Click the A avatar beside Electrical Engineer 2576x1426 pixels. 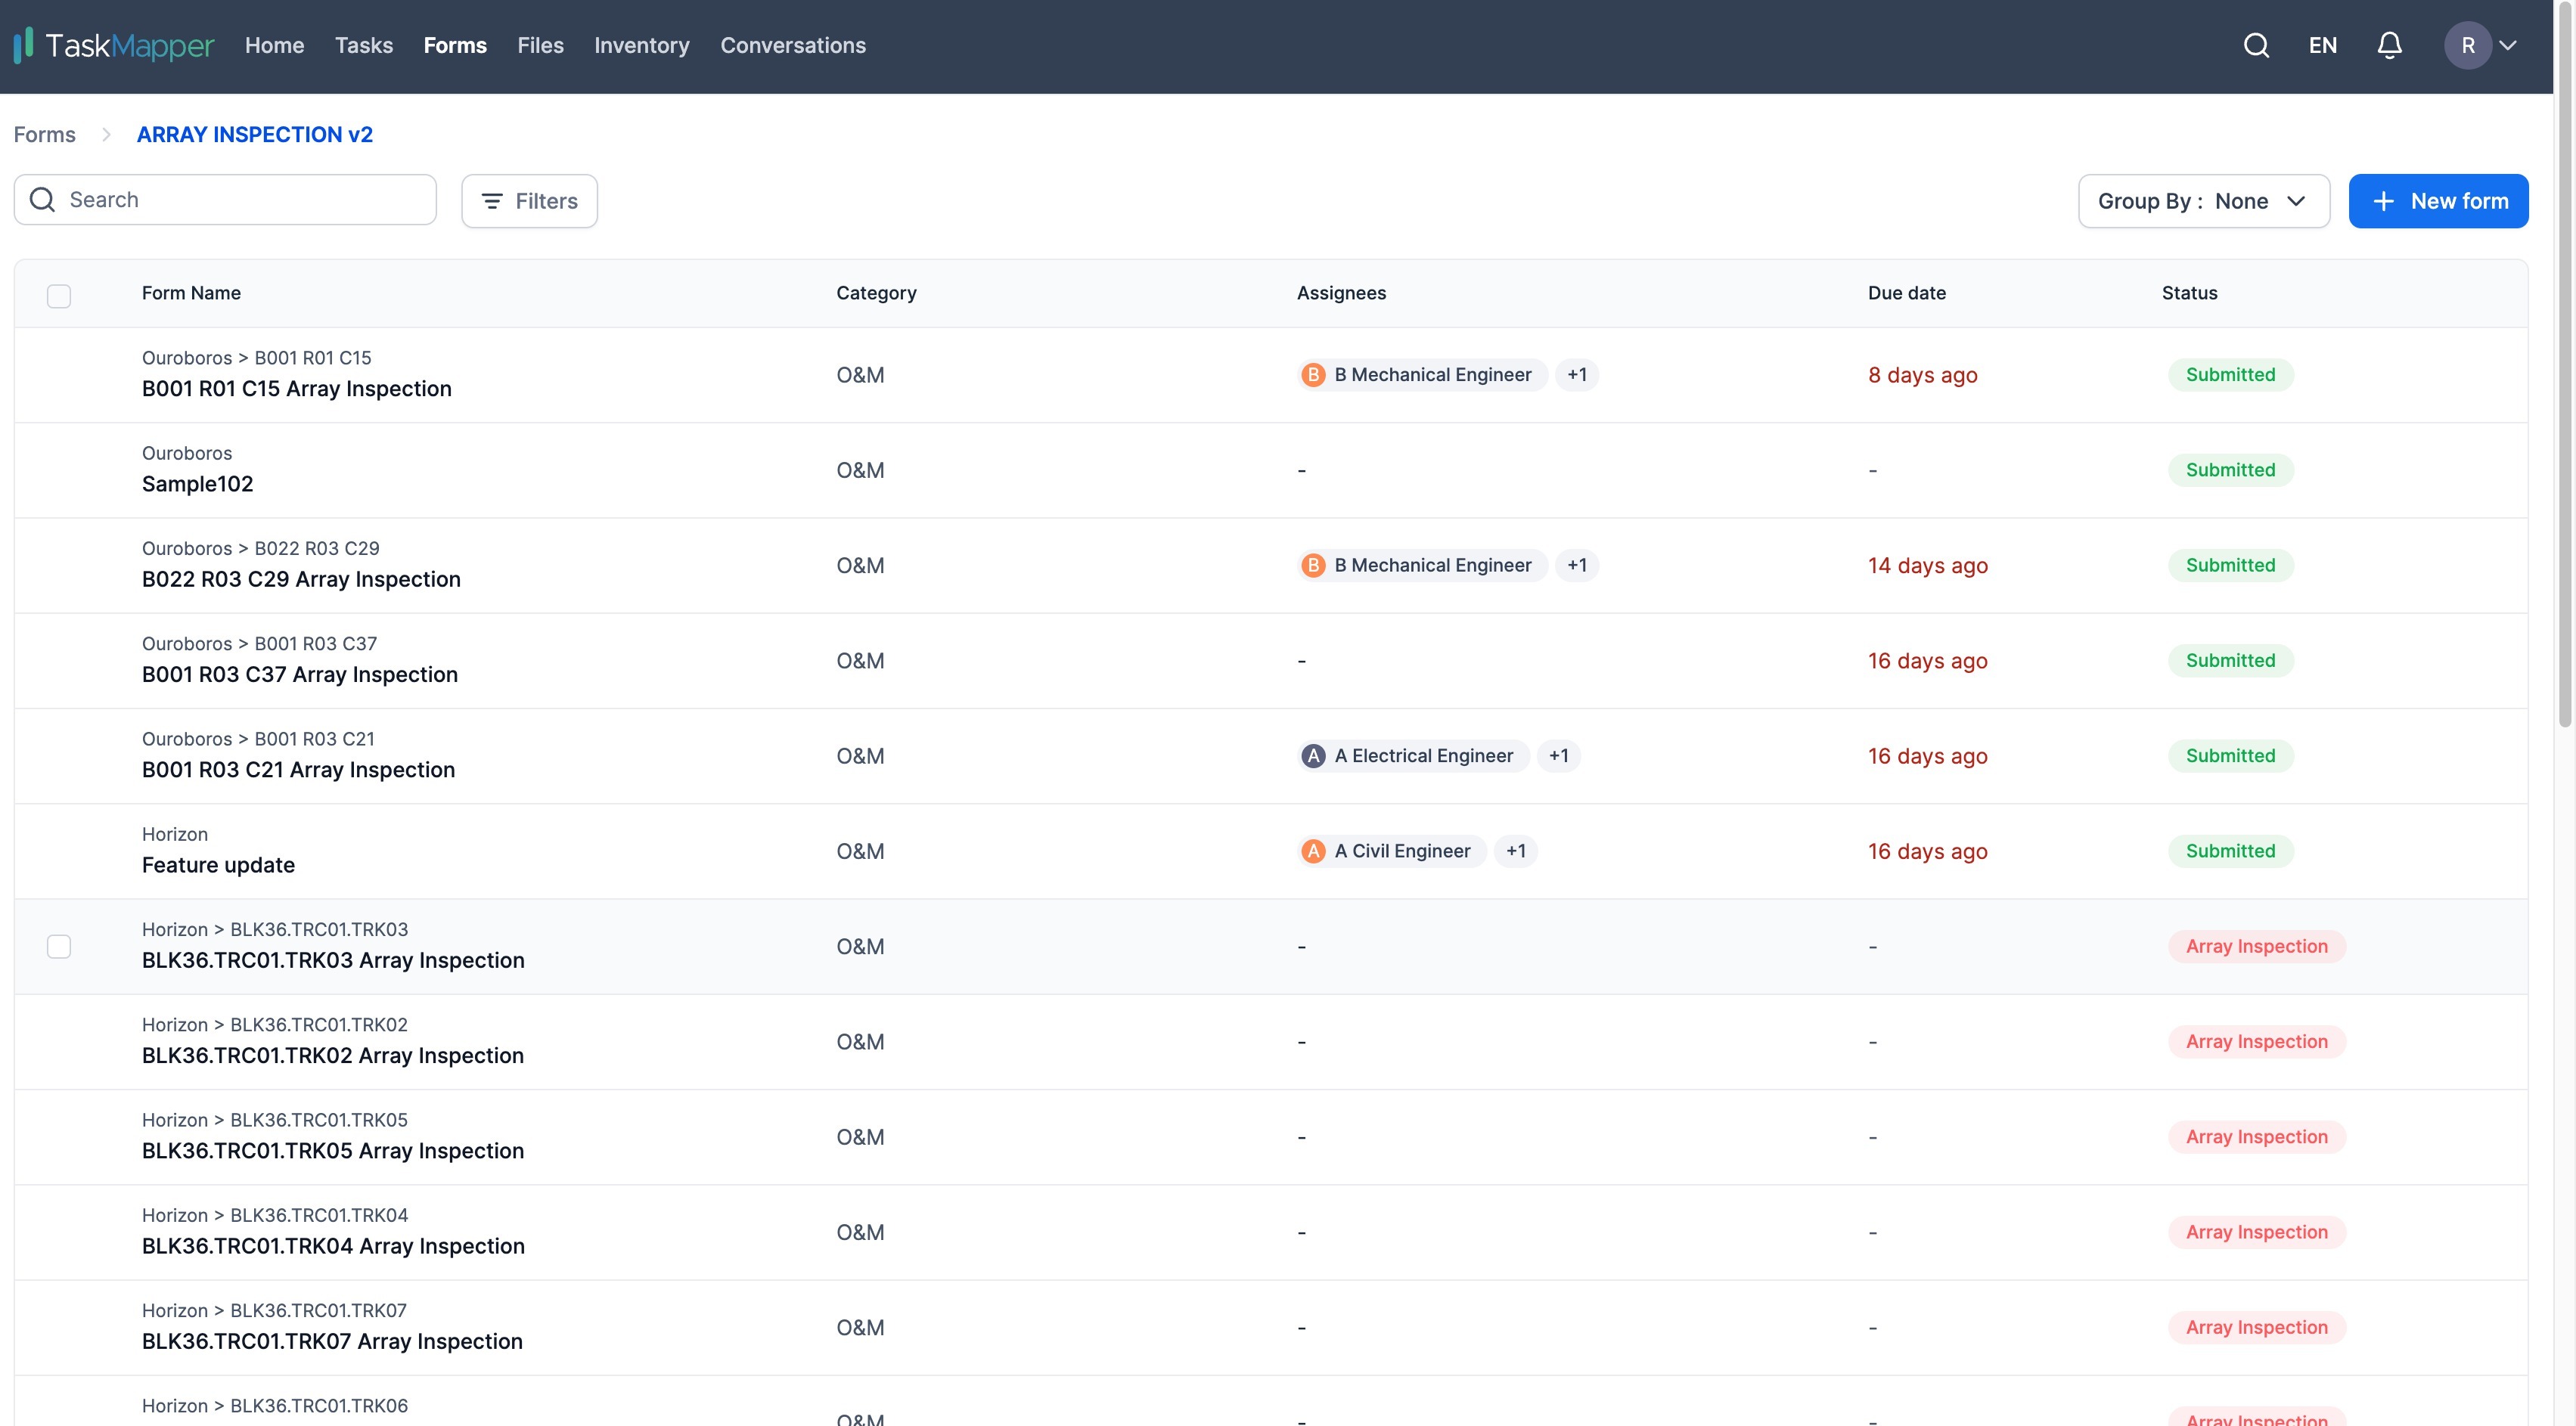coord(1313,756)
